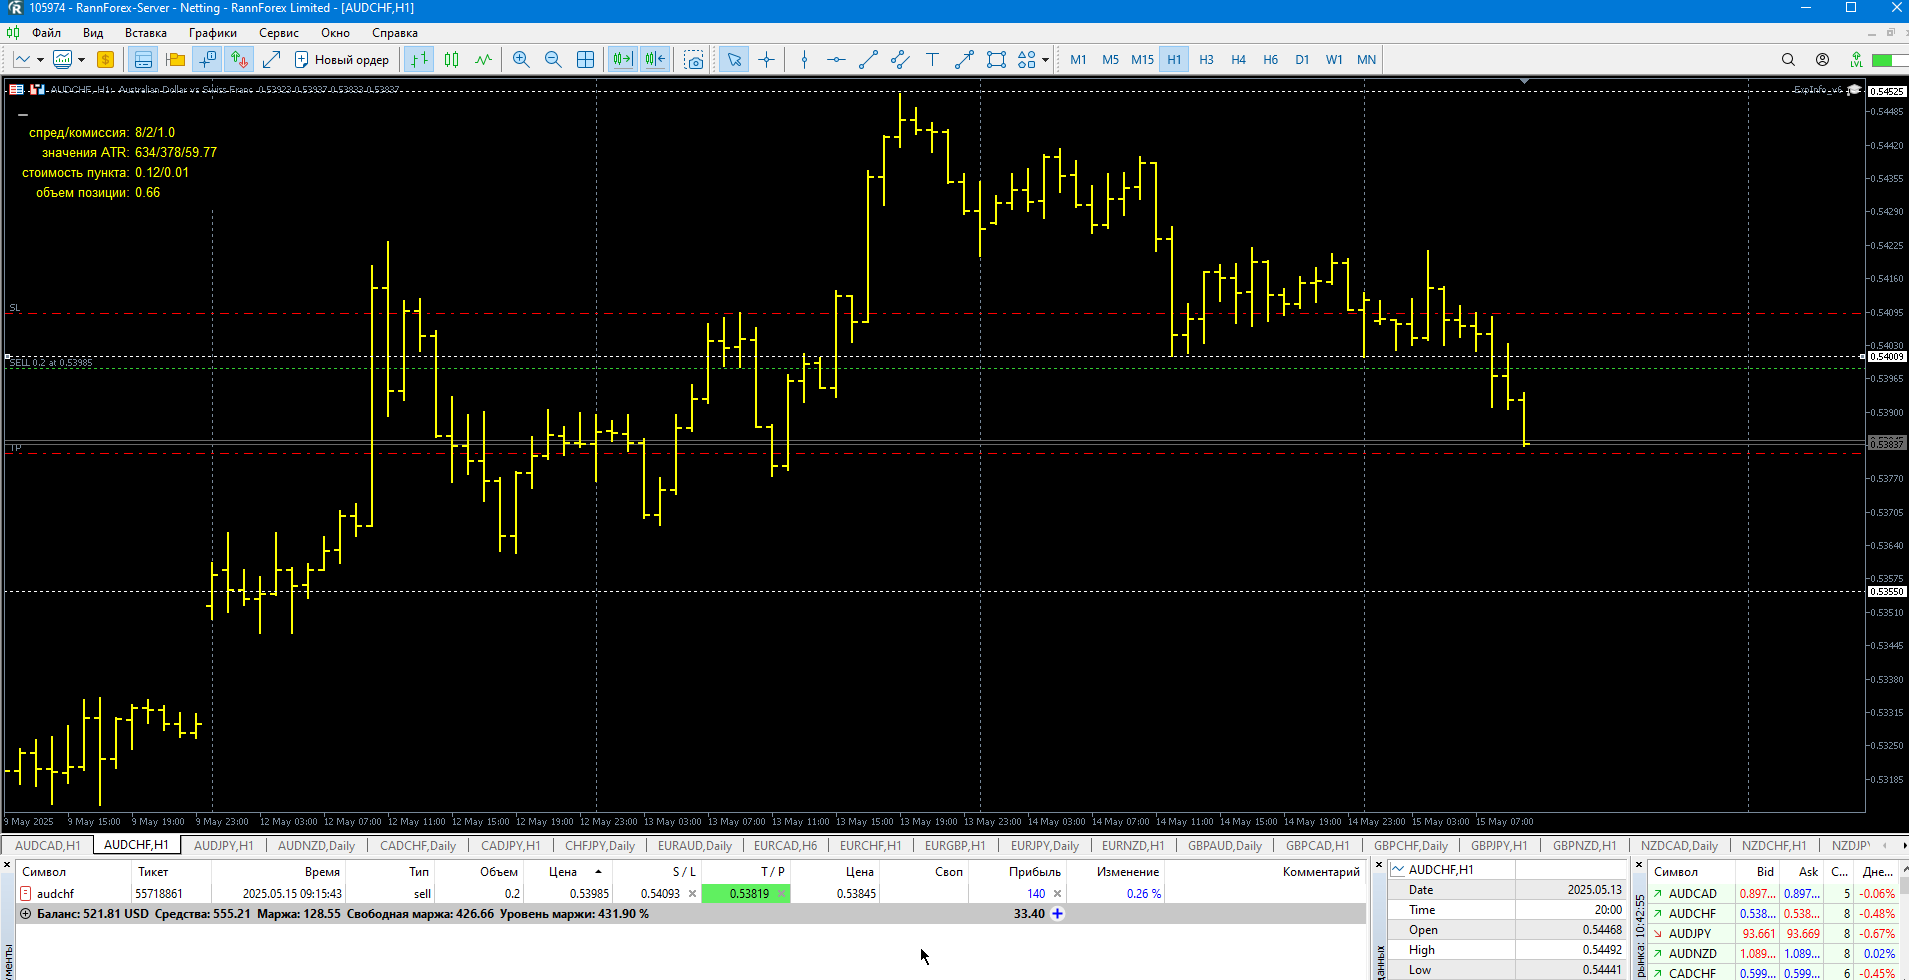Click the SELL 0.2 position line label
This screenshot has height=980, width=1909.
click(50, 363)
